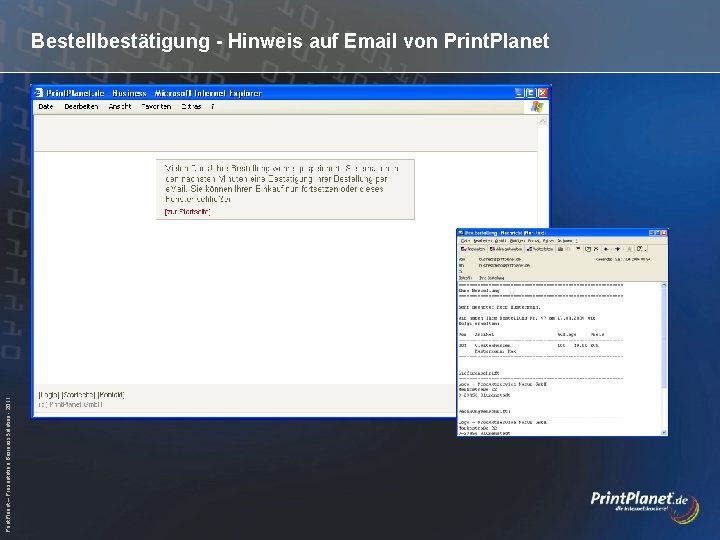Click the slide title Bestellbestätigung heading

click(x=290, y=41)
